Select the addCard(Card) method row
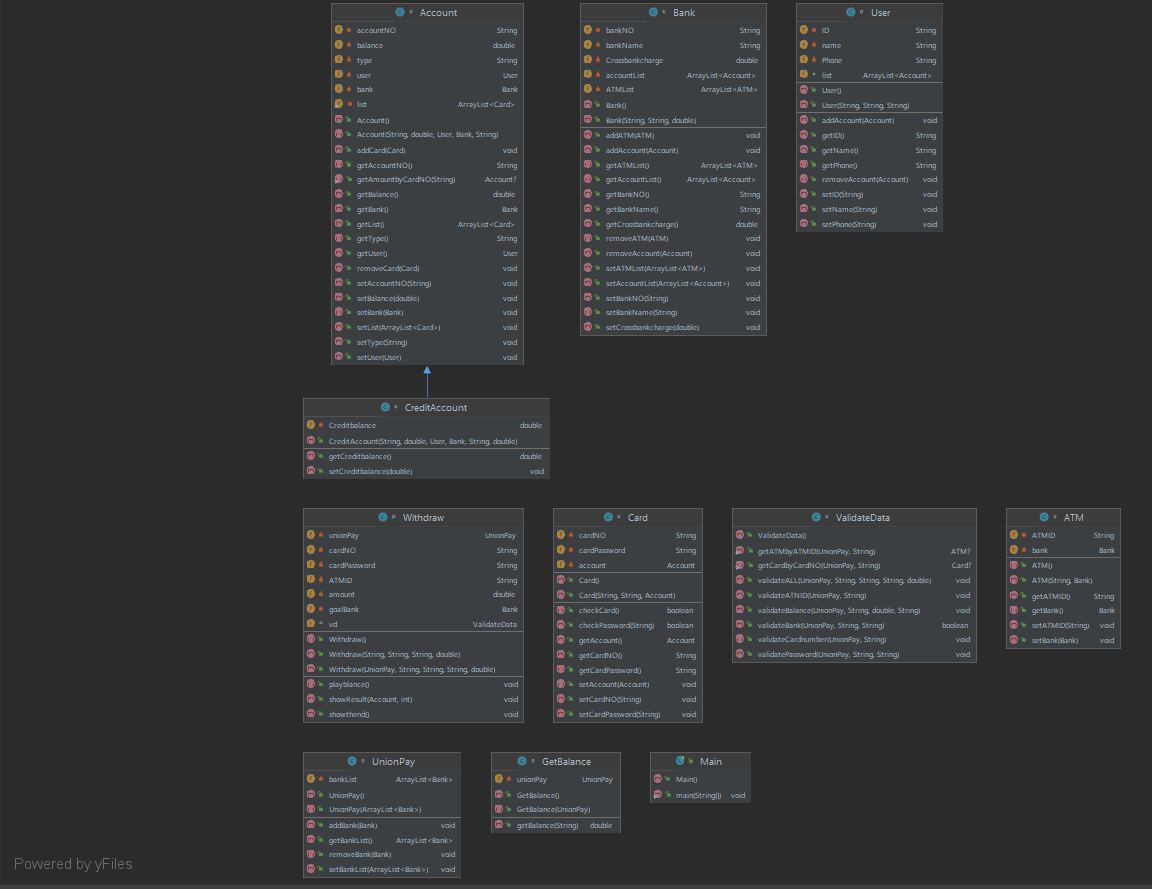Screen dimensions: 1152x889 pyautogui.click(x=428, y=150)
